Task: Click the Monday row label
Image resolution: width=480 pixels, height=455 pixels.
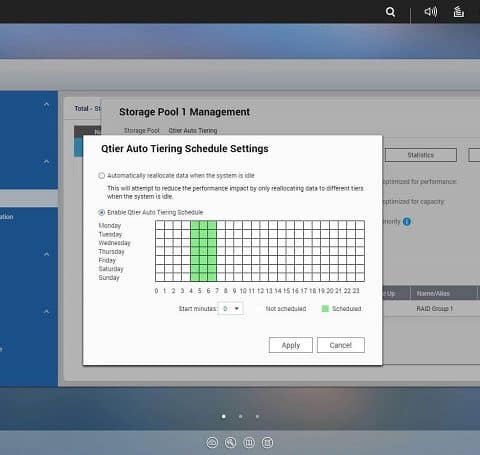Action: (x=110, y=226)
